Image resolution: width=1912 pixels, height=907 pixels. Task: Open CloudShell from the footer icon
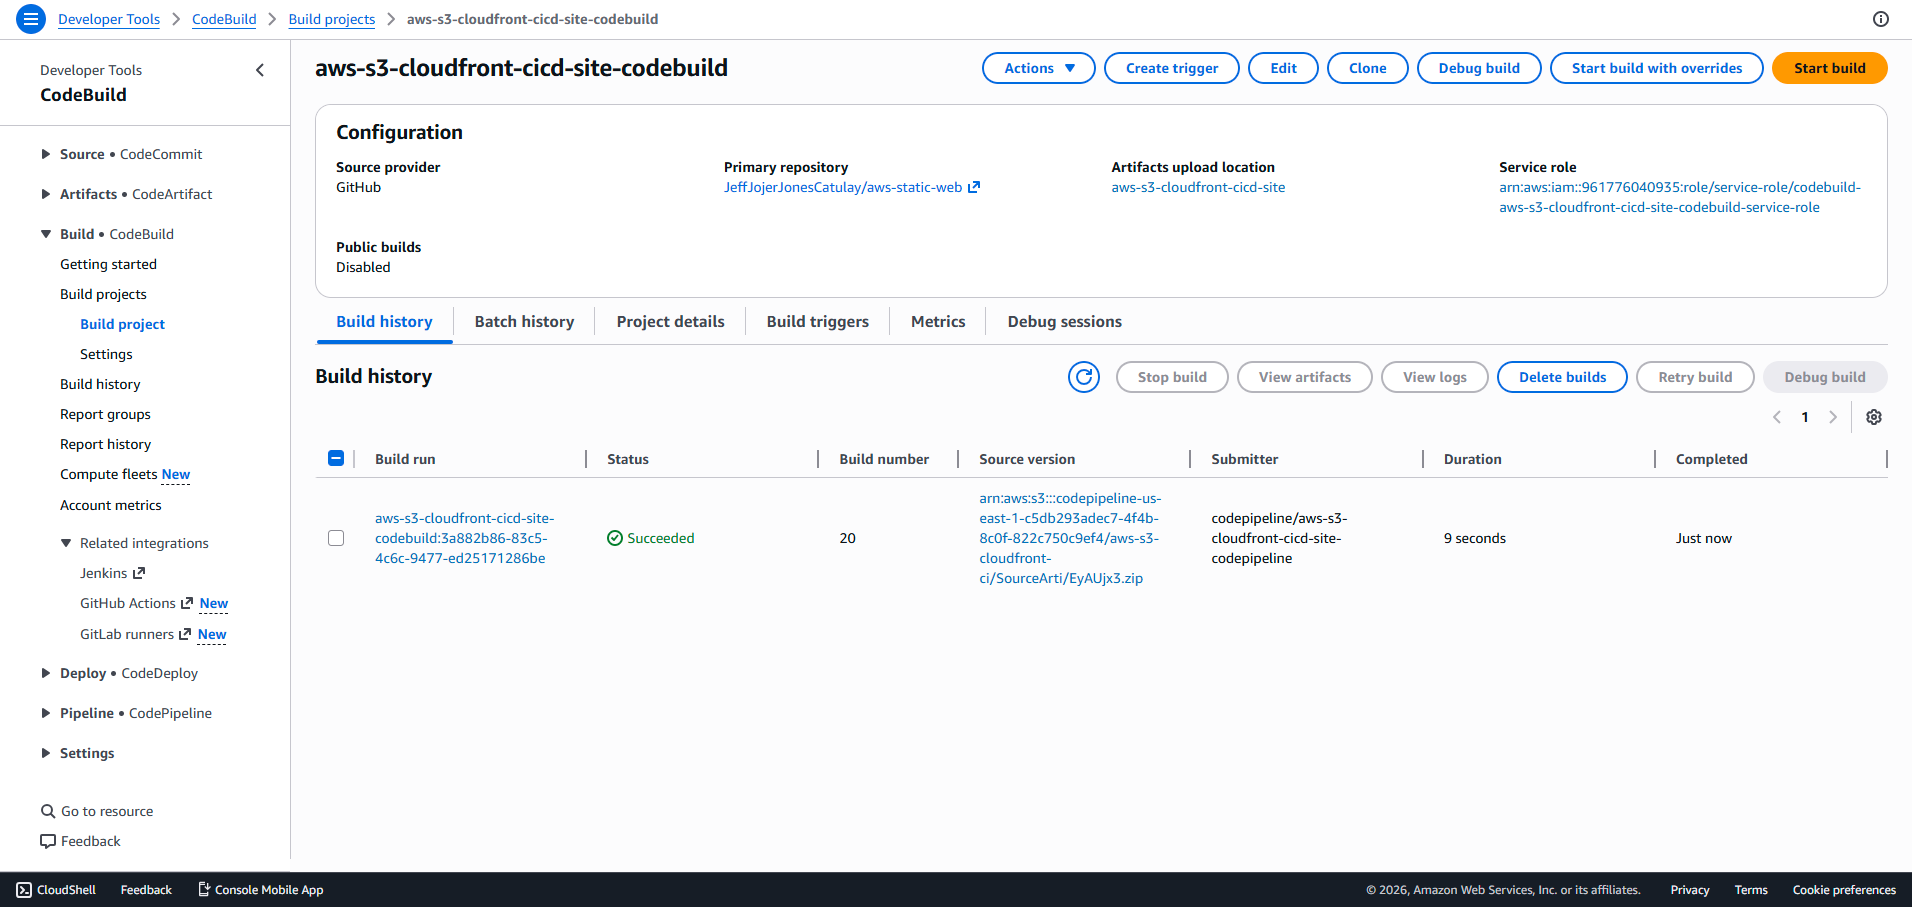coord(24,890)
